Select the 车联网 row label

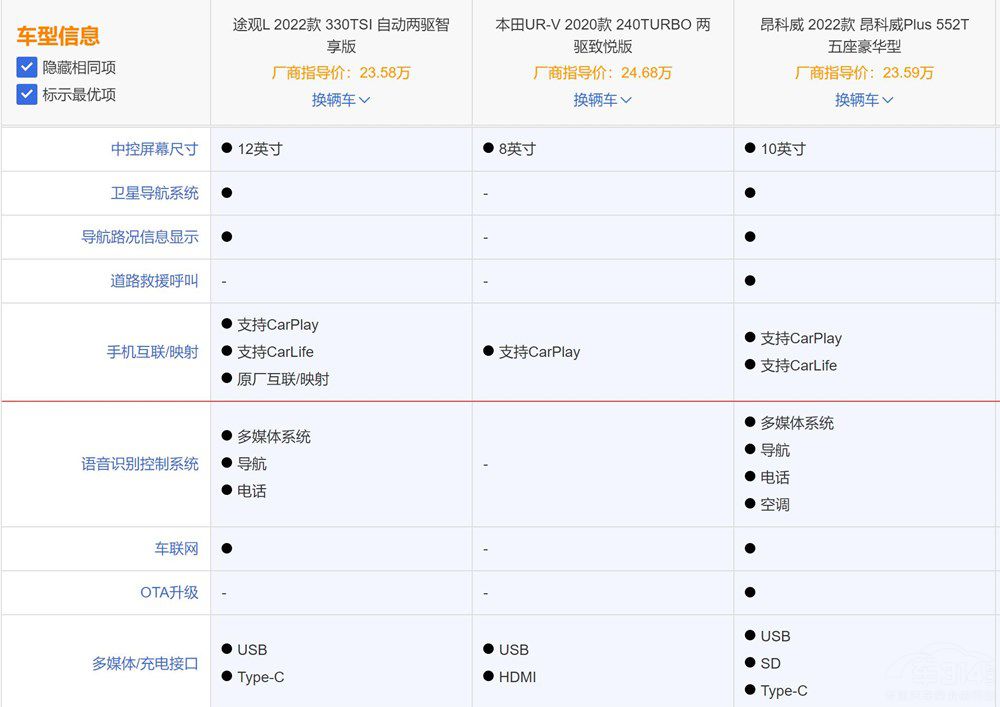176,549
